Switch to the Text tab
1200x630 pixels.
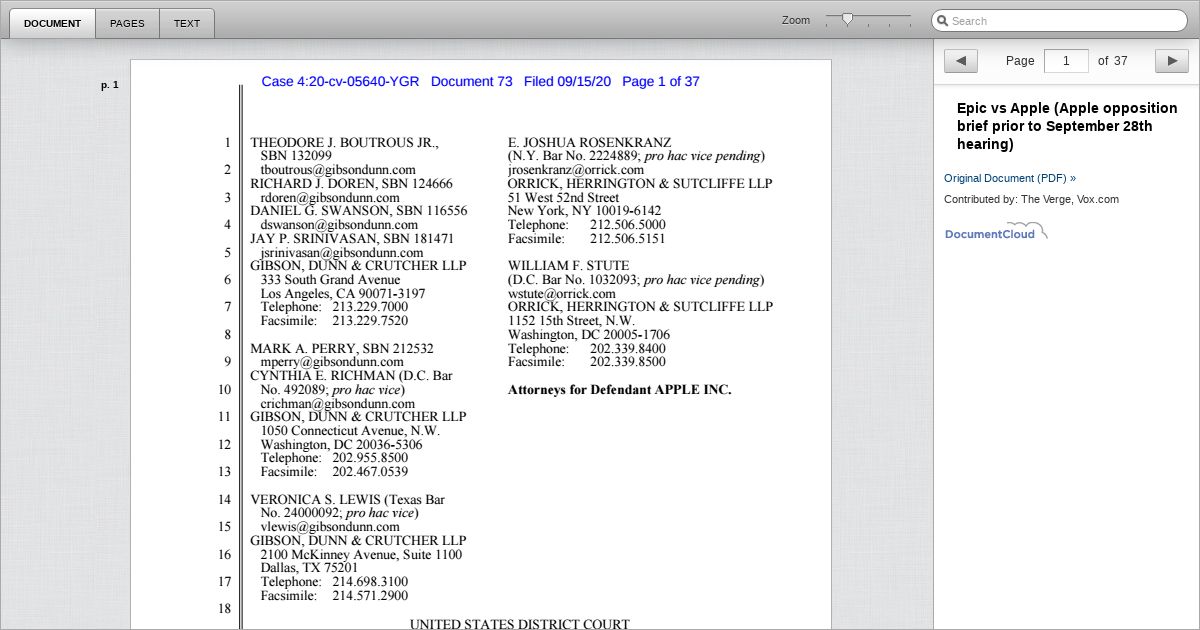pos(187,23)
